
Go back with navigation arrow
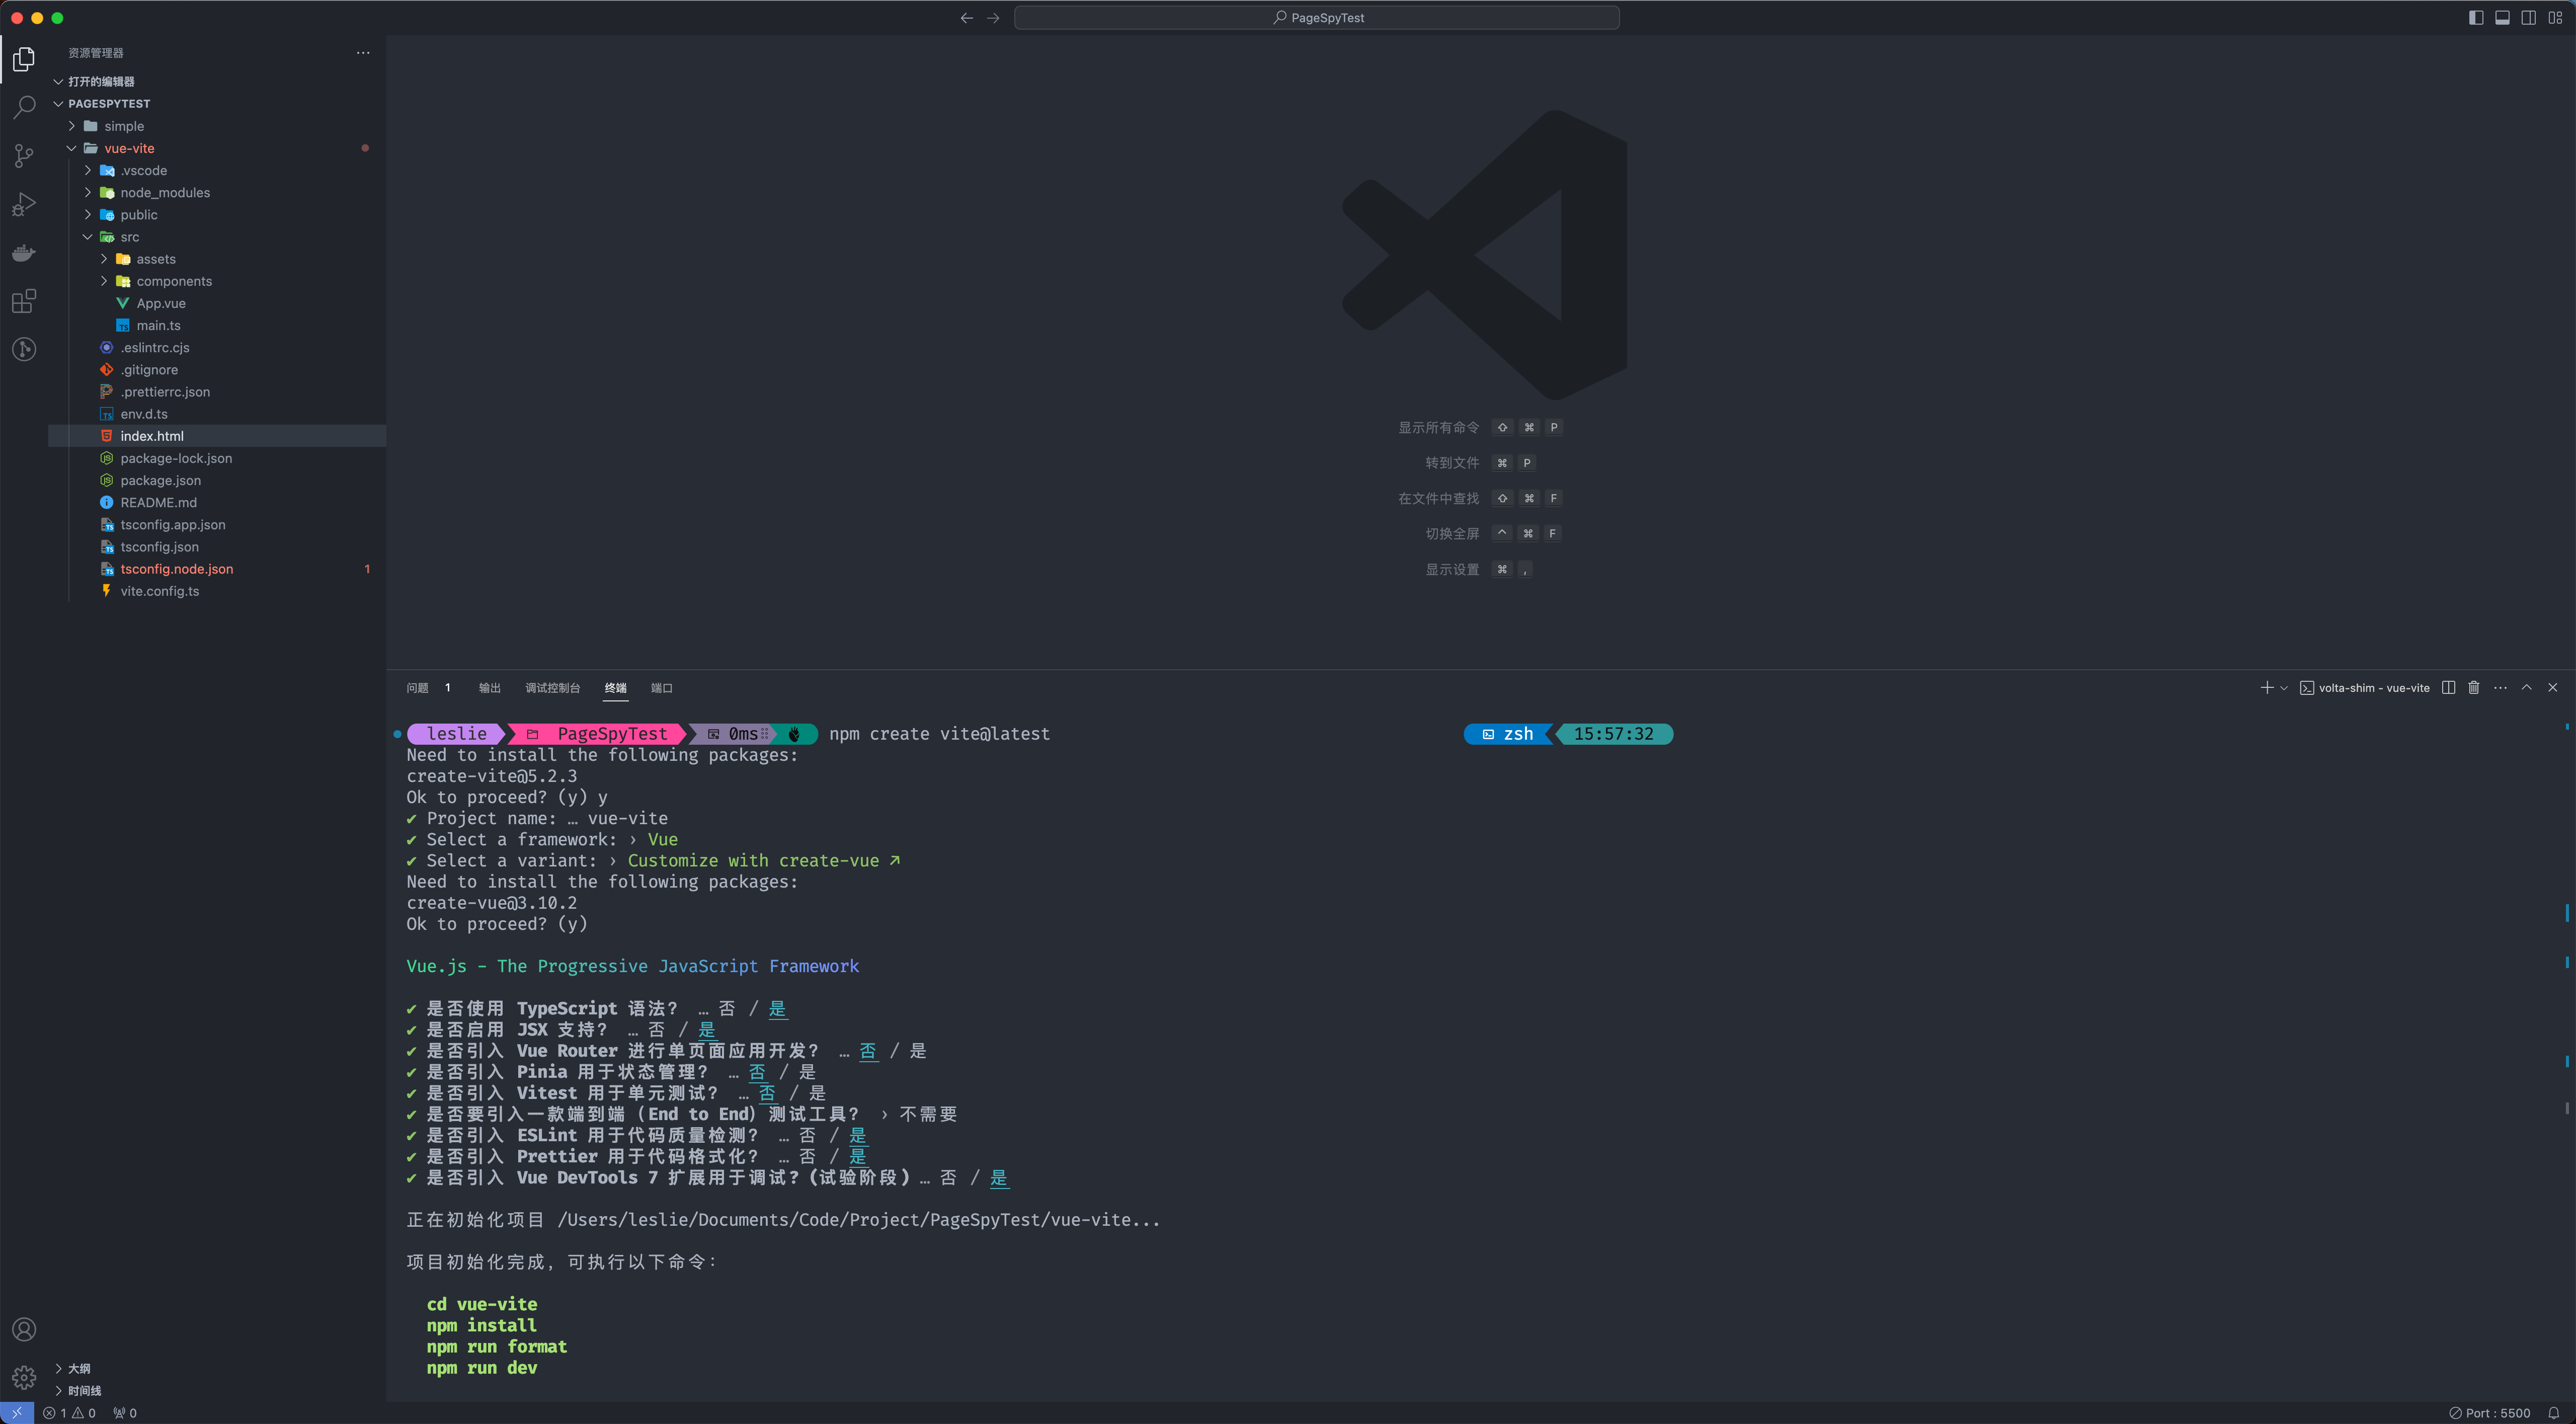tap(966, 18)
